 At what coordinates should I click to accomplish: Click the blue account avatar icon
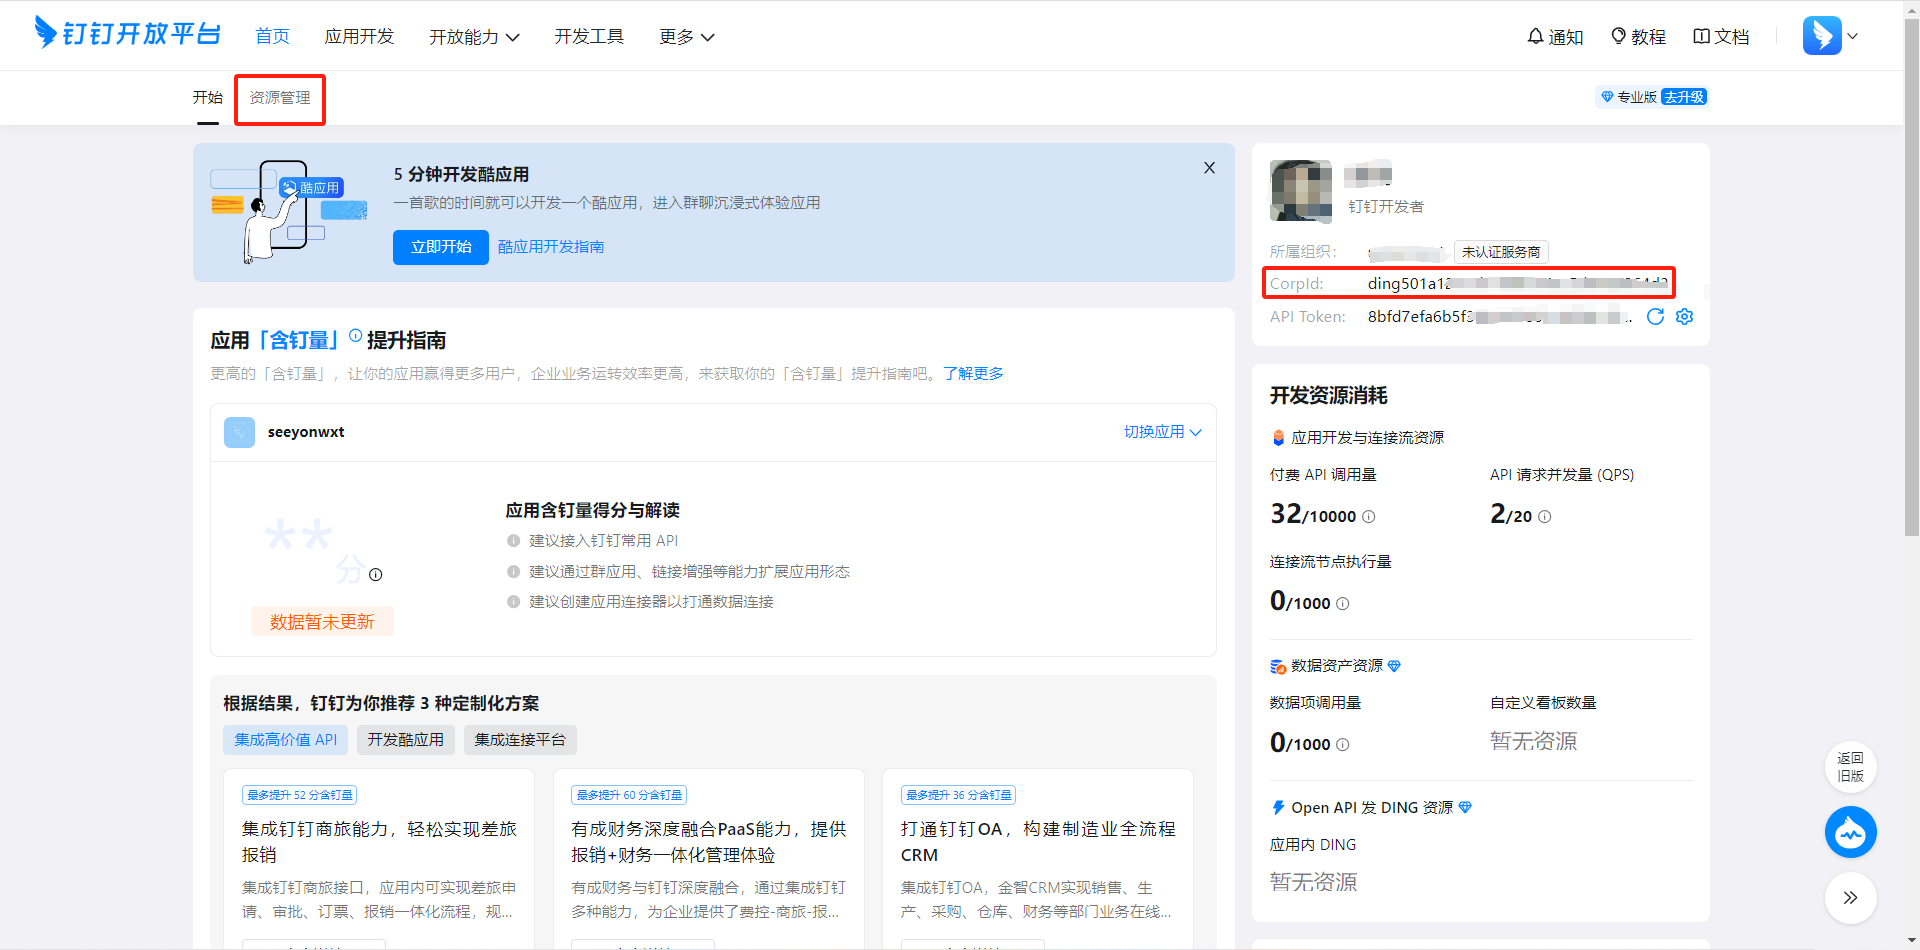coord(1822,36)
